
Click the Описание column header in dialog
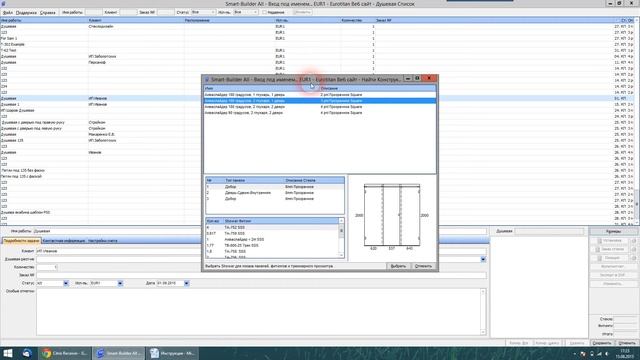click(x=378, y=88)
